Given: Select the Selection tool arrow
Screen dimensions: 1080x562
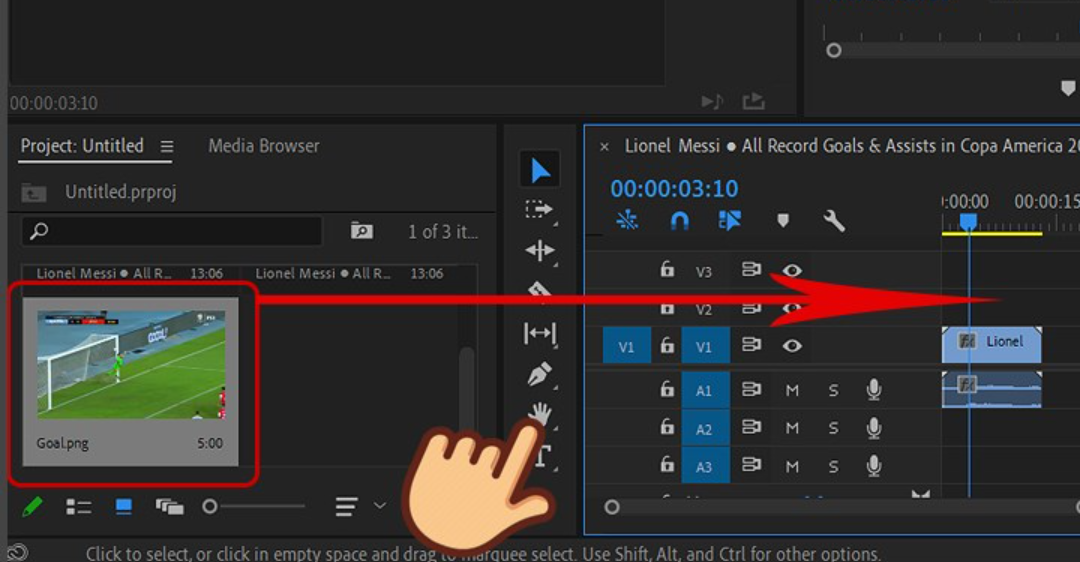Looking at the screenshot, I should click(x=539, y=170).
